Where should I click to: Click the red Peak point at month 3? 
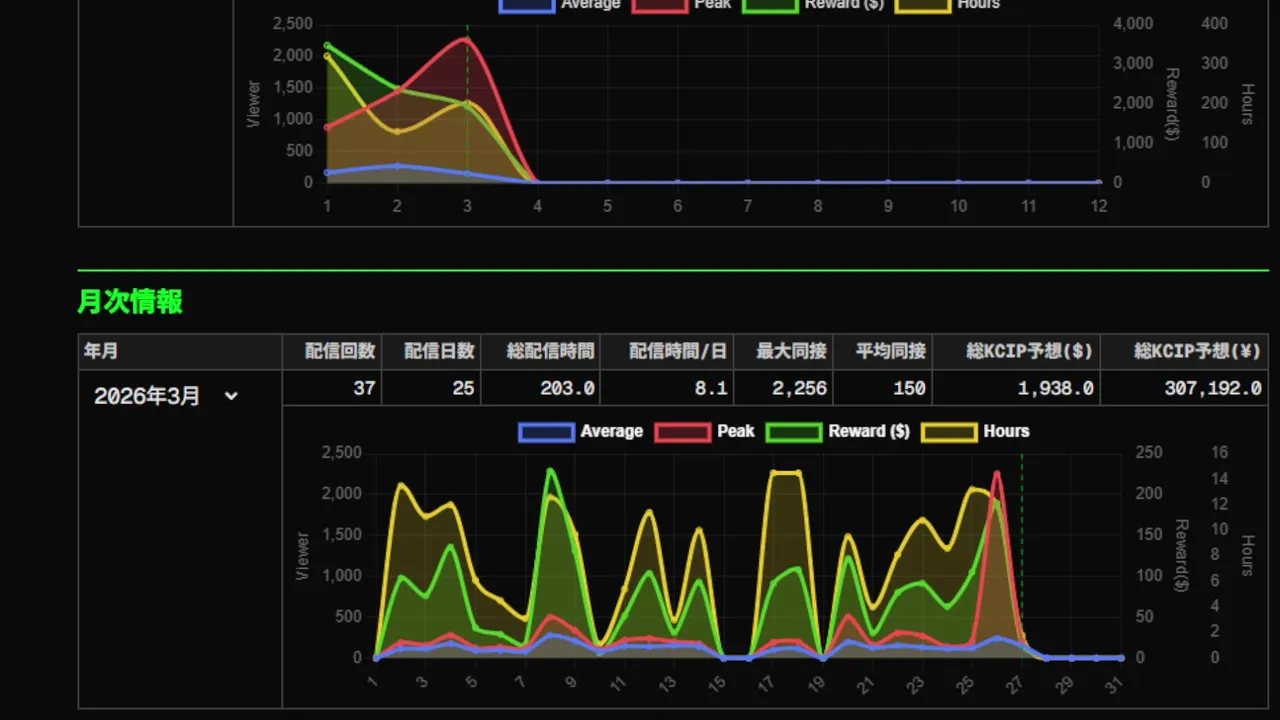[x=467, y=39]
